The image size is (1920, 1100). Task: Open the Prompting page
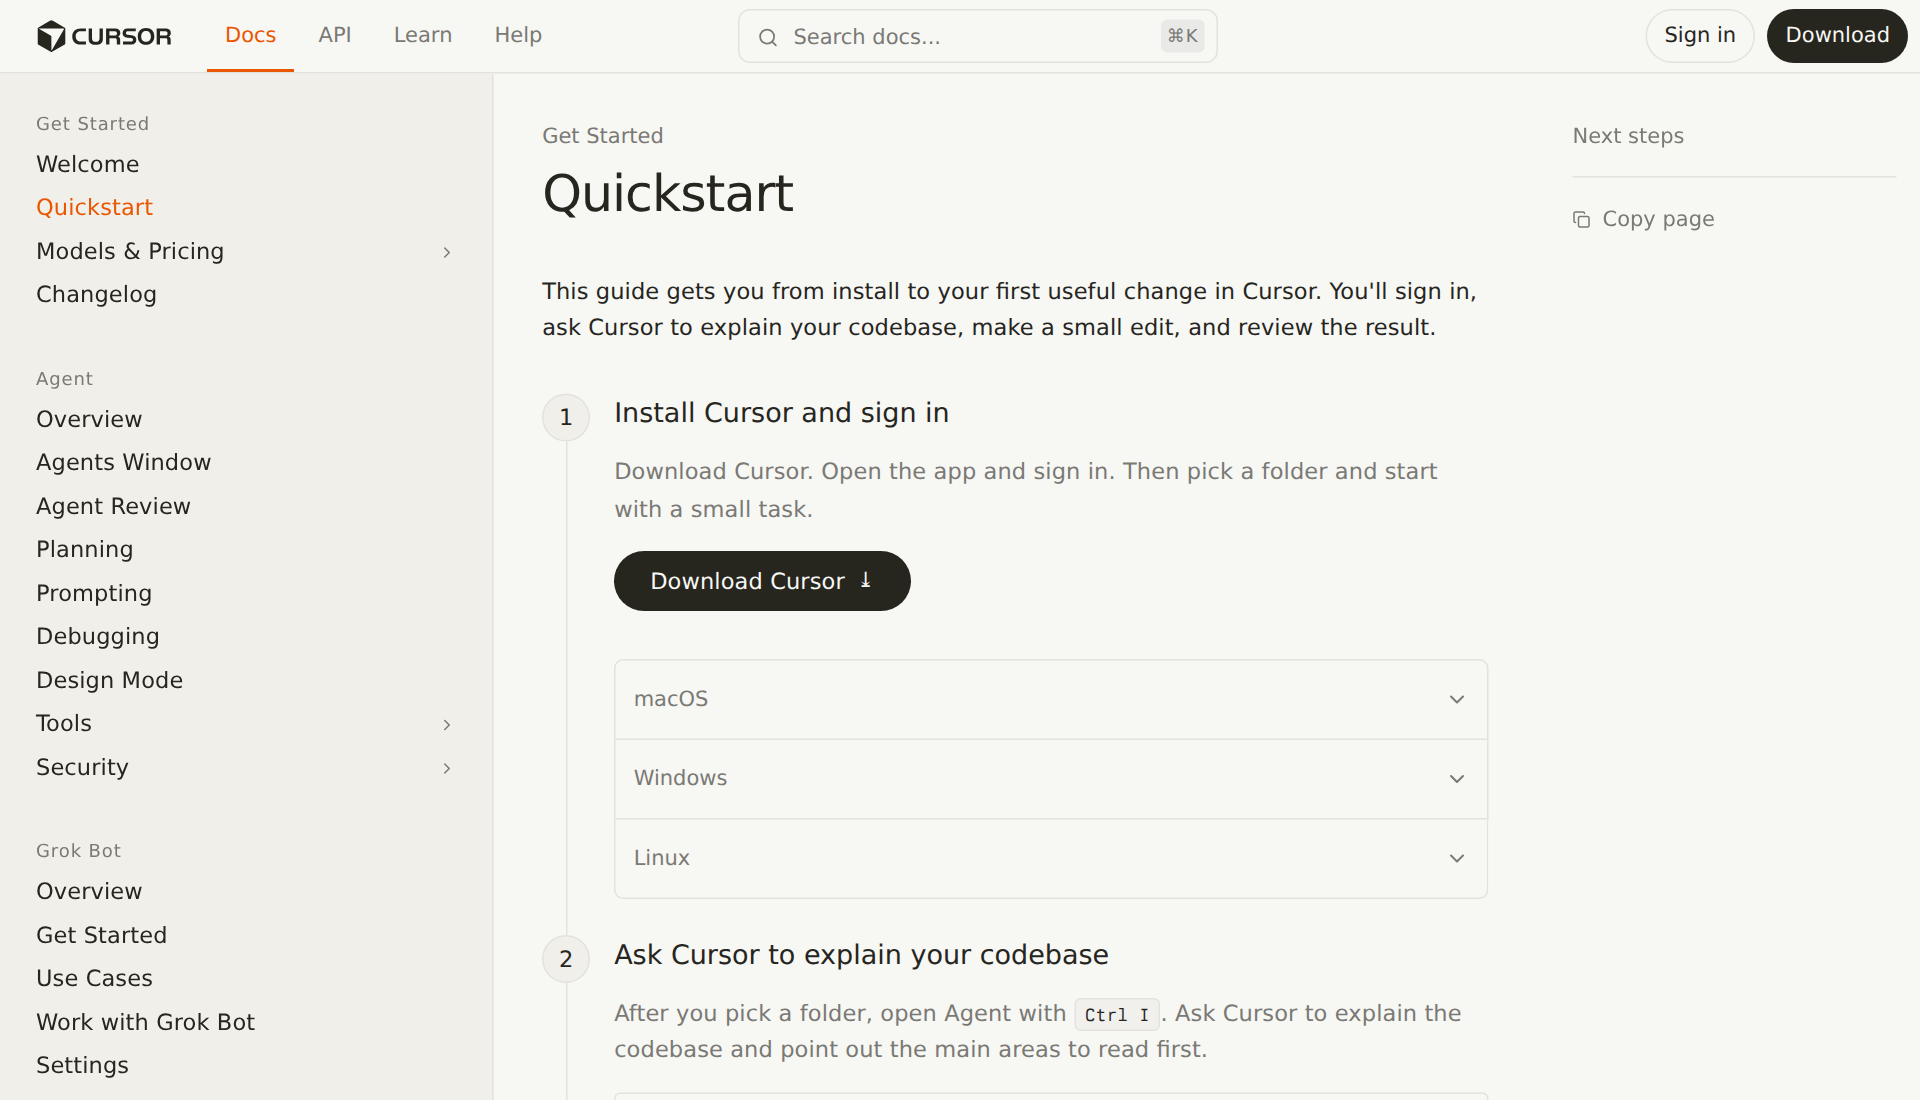(94, 593)
